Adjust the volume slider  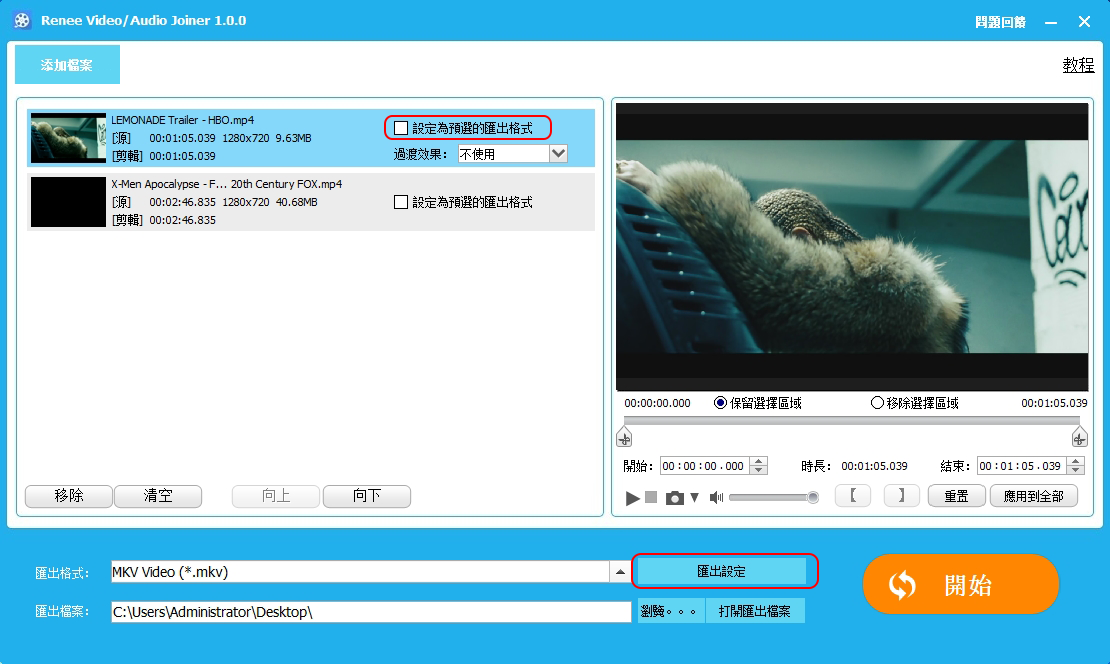pyautogui.click(x=773, y=498)
